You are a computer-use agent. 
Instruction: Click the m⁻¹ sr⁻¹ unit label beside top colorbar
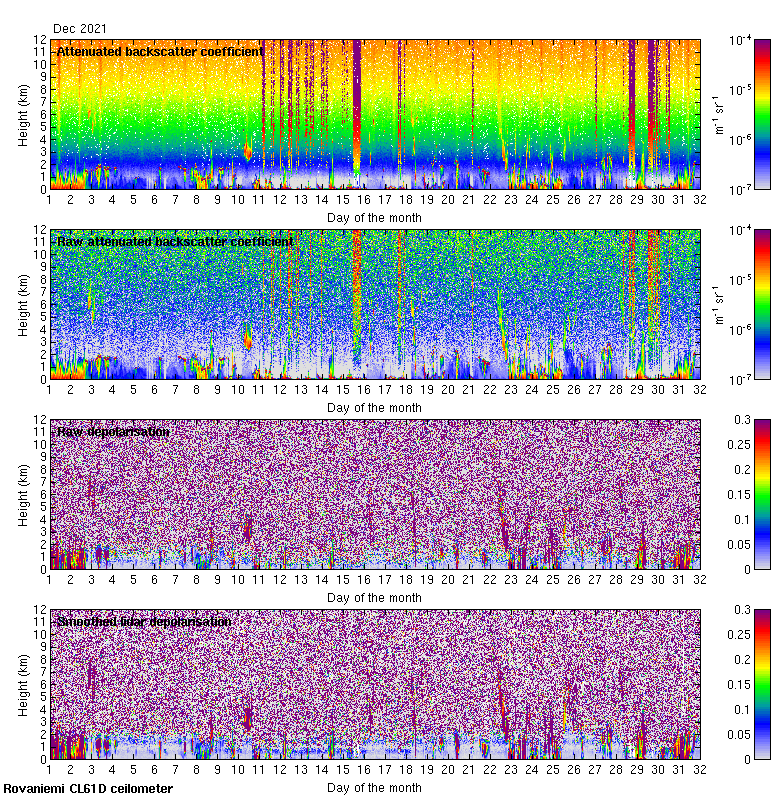pos(720,114)
